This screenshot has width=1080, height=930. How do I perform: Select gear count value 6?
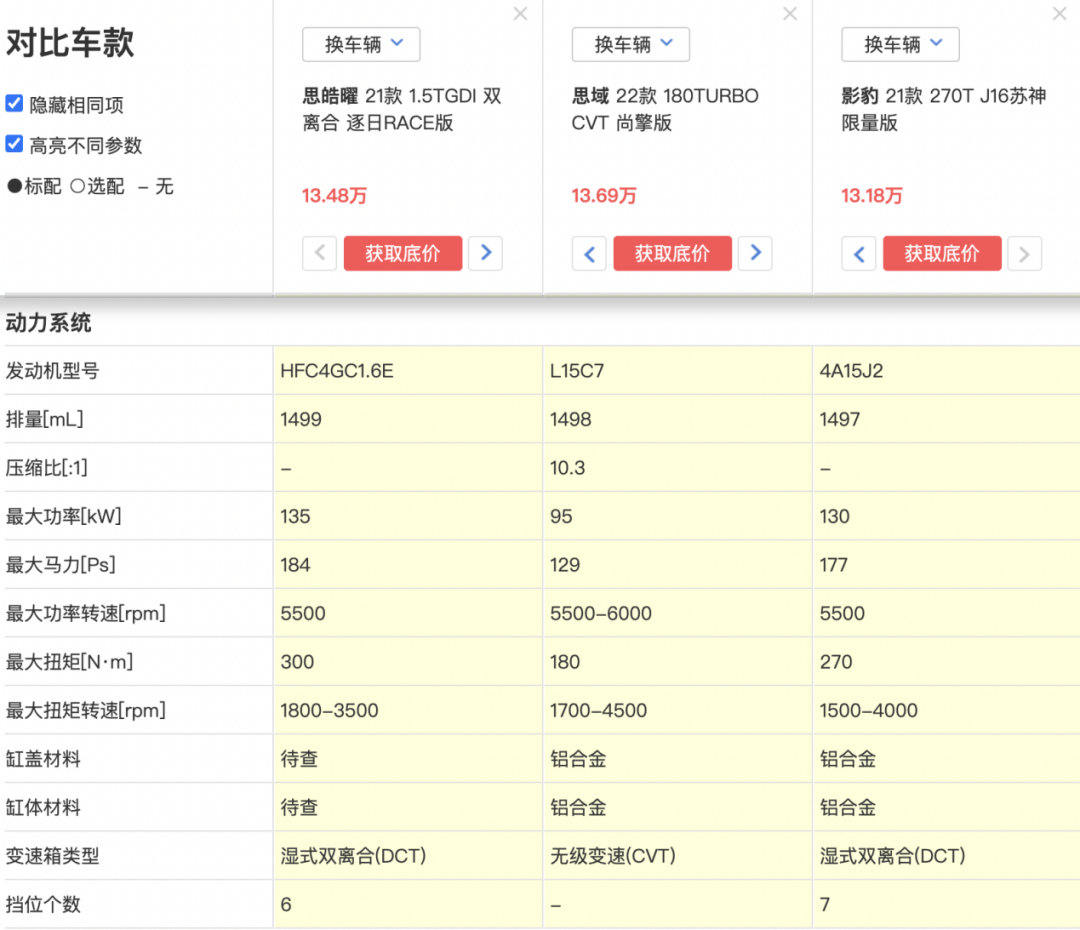[286, 905]
